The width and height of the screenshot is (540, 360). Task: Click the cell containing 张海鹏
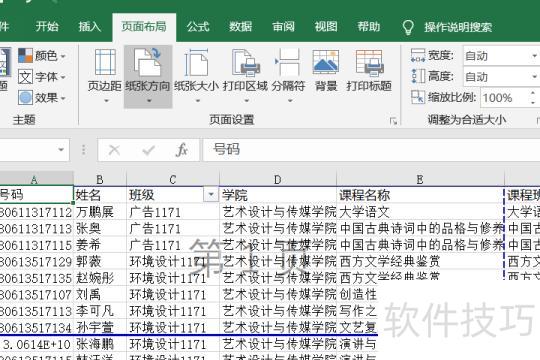100,344
